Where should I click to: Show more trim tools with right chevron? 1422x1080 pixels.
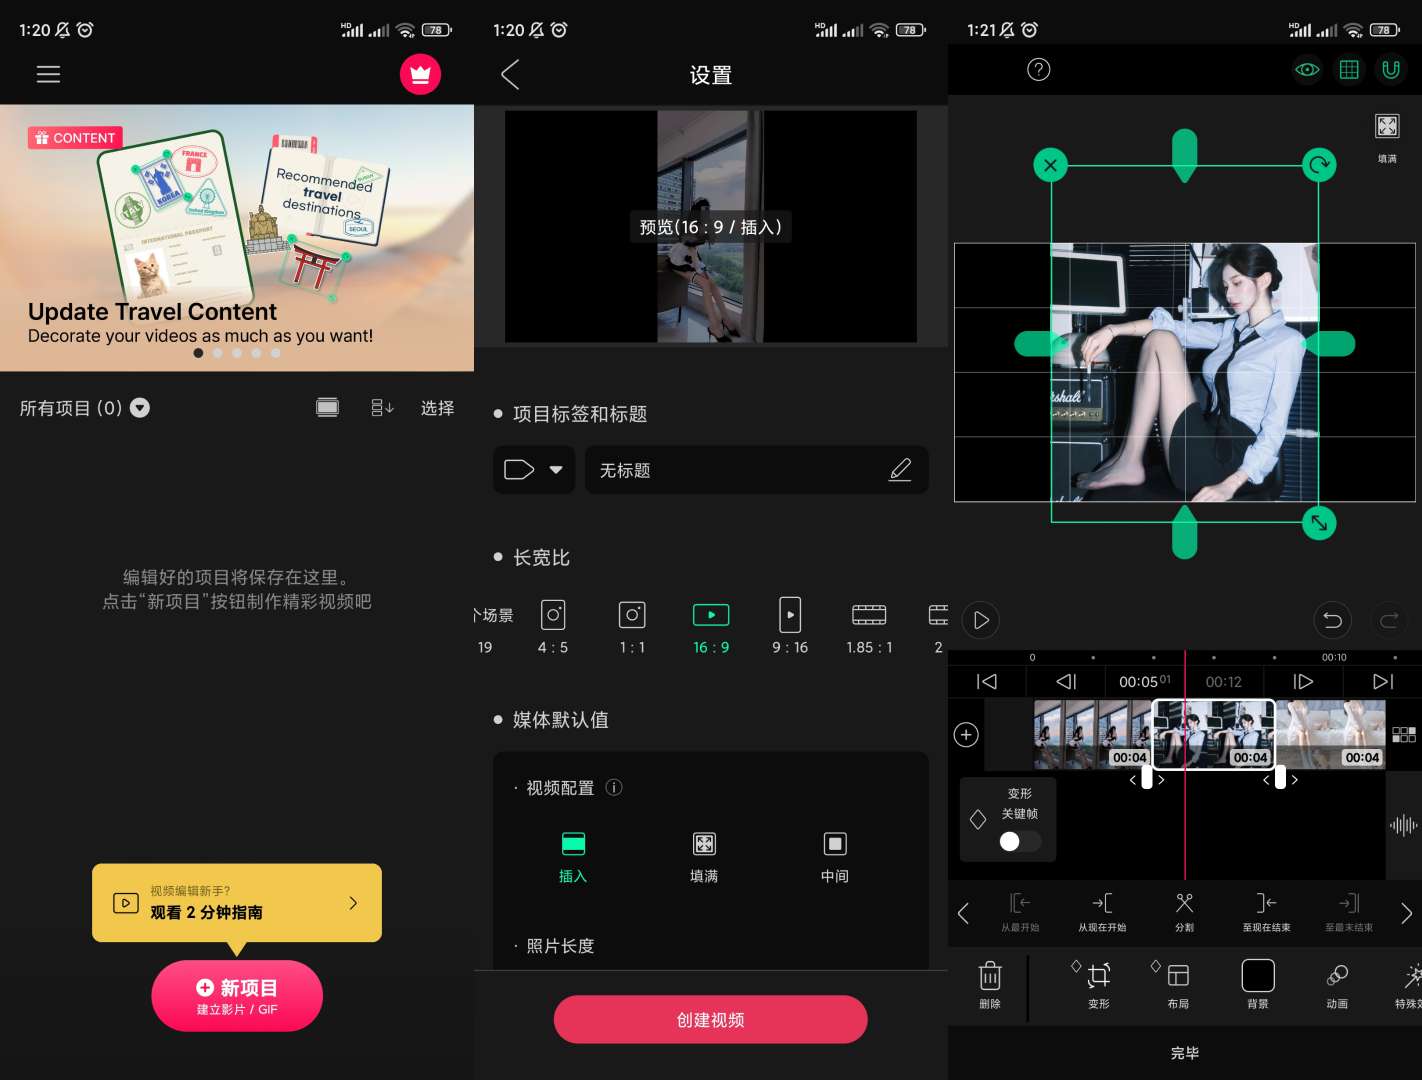click(x=1406, y=913)
